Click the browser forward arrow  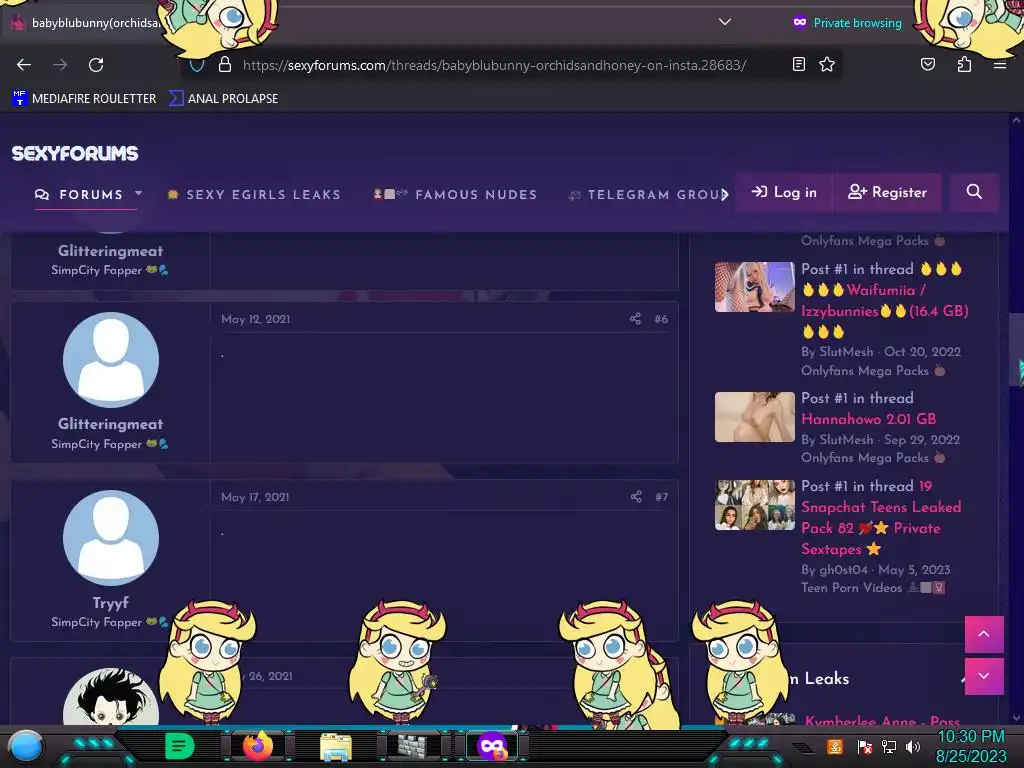coord(60,65)
